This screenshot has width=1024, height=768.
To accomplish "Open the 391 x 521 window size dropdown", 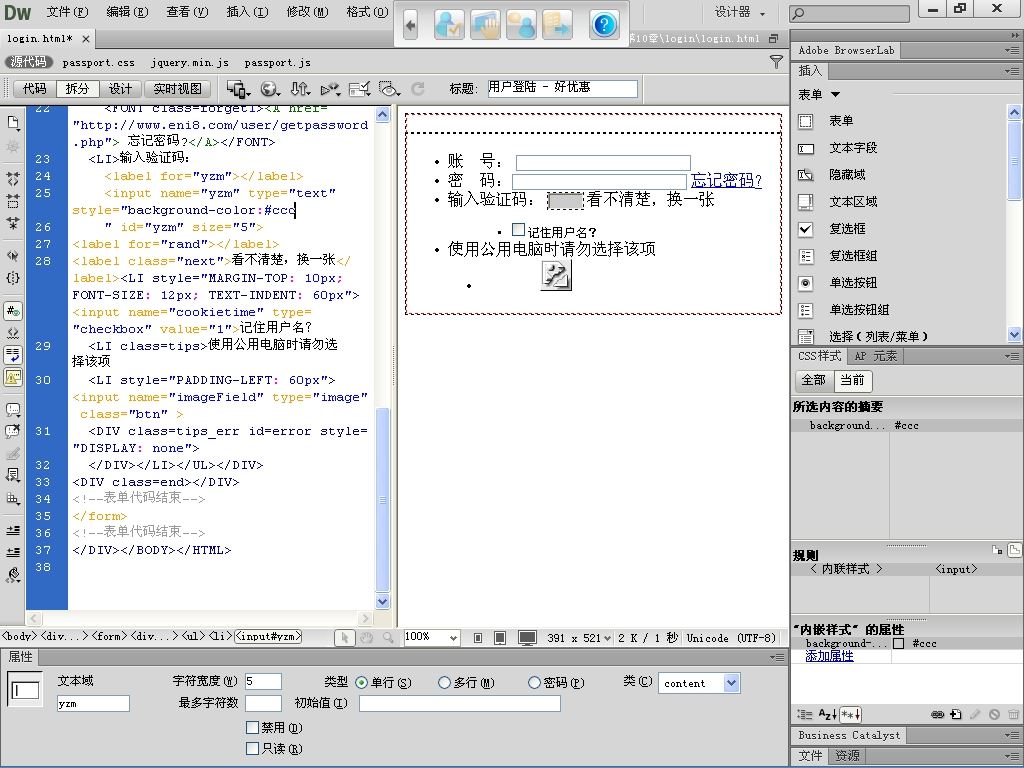I will click(x=579, y=638).
